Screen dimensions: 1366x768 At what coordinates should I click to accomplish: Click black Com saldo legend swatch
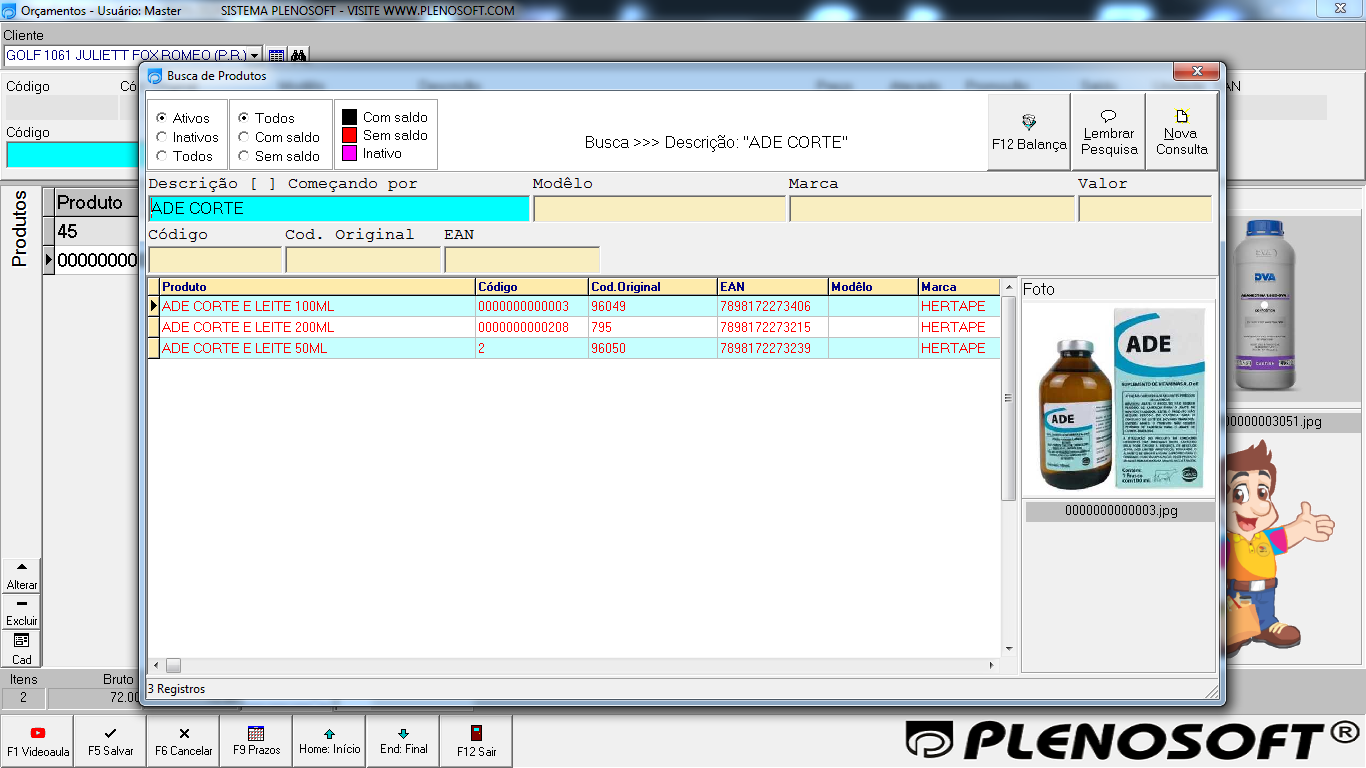349,117
